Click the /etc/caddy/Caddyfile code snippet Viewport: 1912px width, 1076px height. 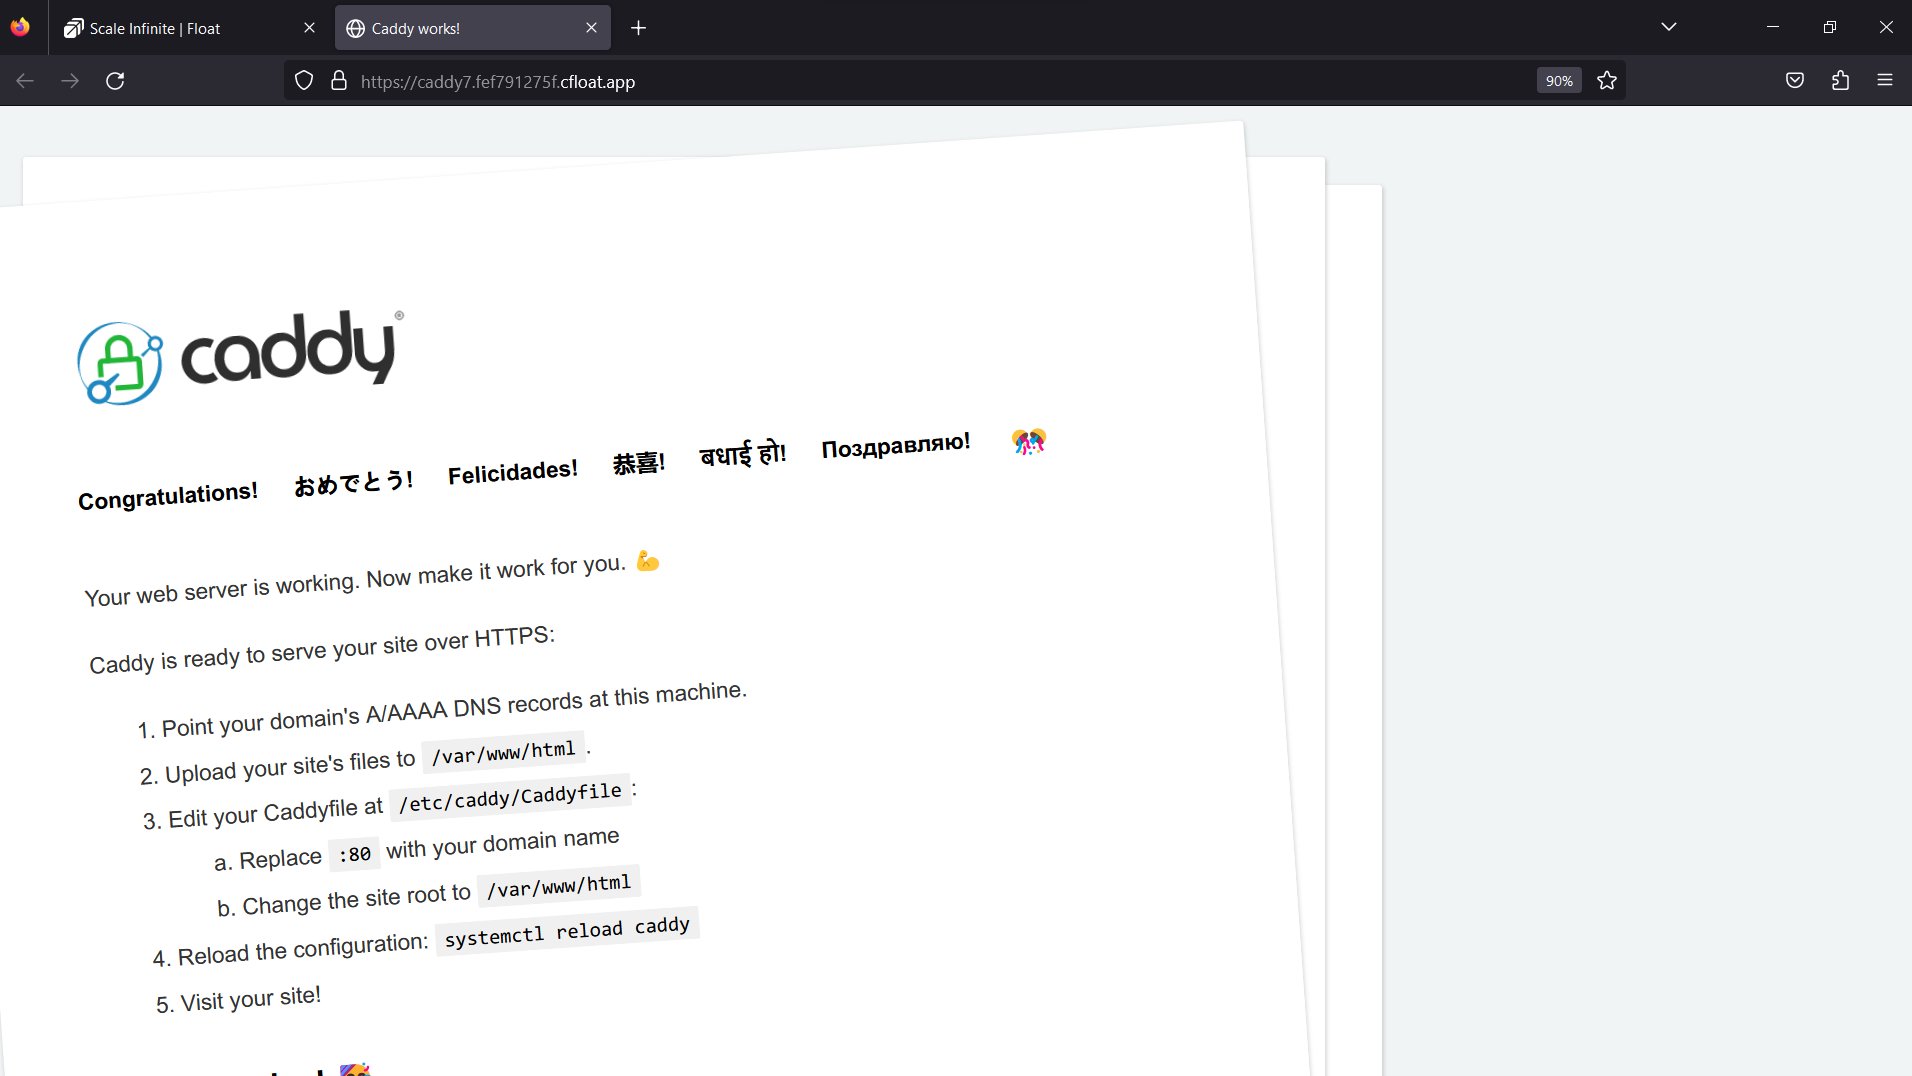coord(511,797)
